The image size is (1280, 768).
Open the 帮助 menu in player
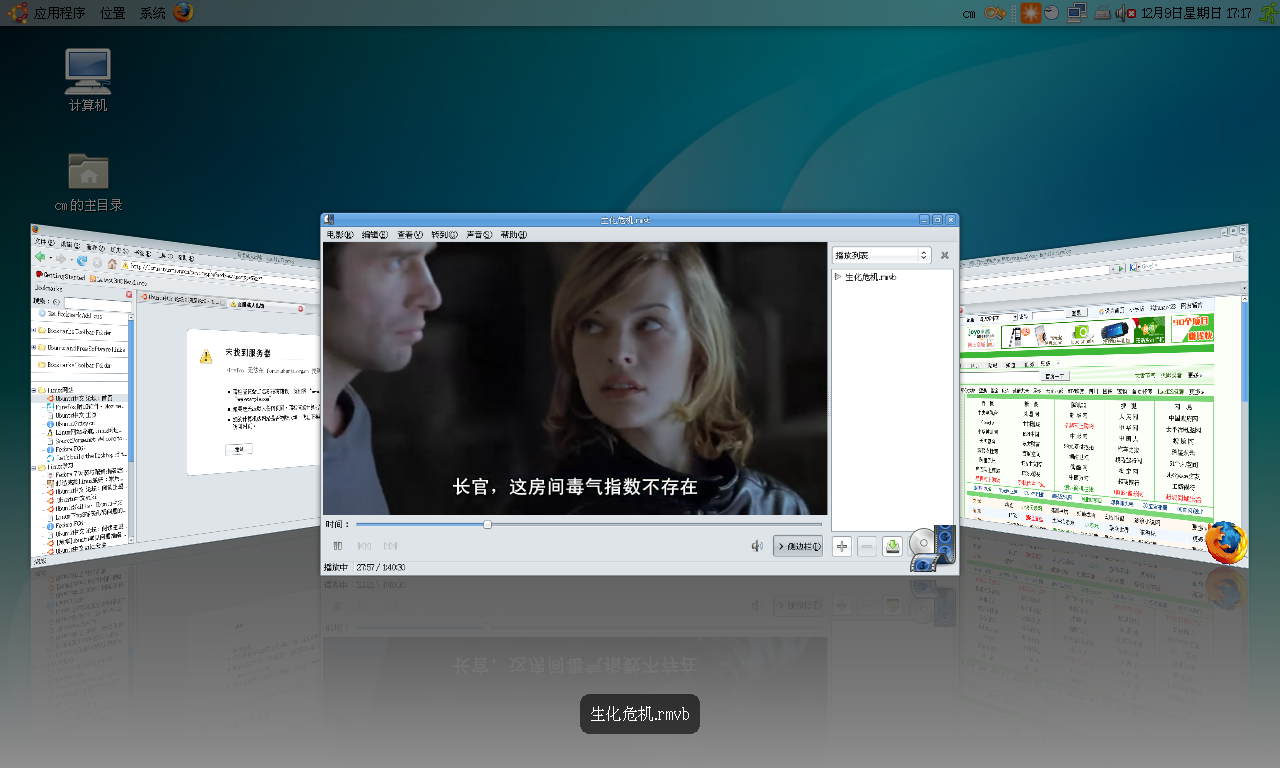point(514,235)
